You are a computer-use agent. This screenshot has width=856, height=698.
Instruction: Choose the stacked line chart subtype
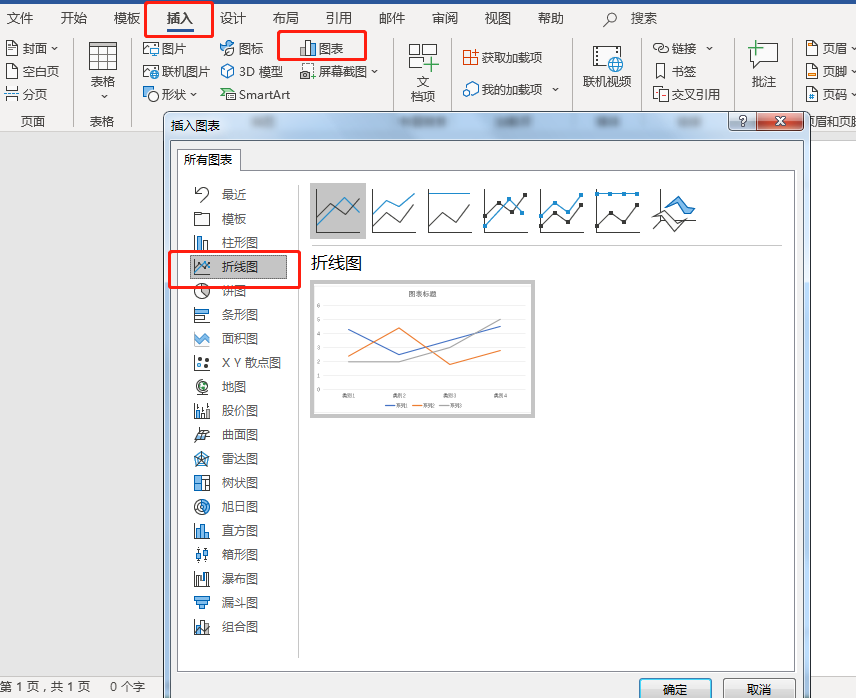394,211
